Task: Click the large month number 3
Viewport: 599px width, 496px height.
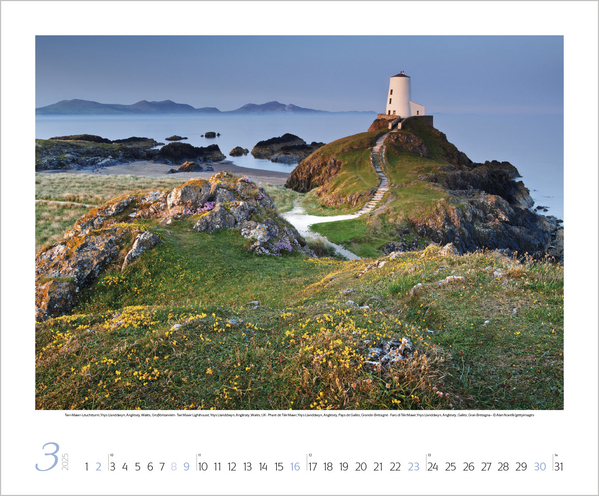Action: click(x=47, y=457)
